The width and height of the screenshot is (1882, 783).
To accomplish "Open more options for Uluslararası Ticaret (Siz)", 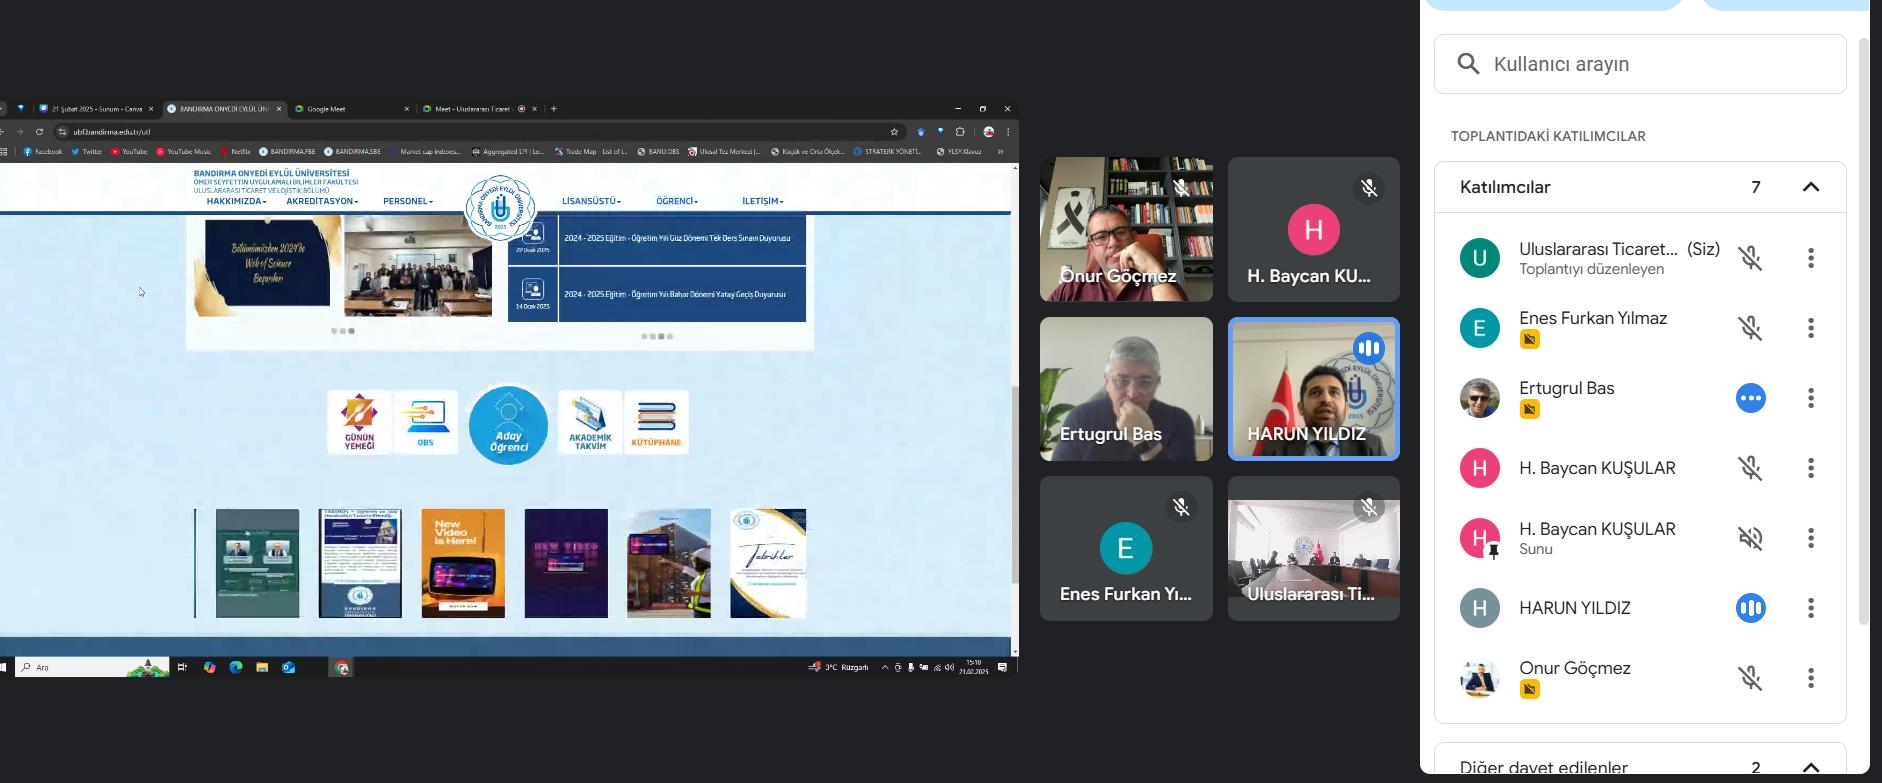I will (1811, 258).
